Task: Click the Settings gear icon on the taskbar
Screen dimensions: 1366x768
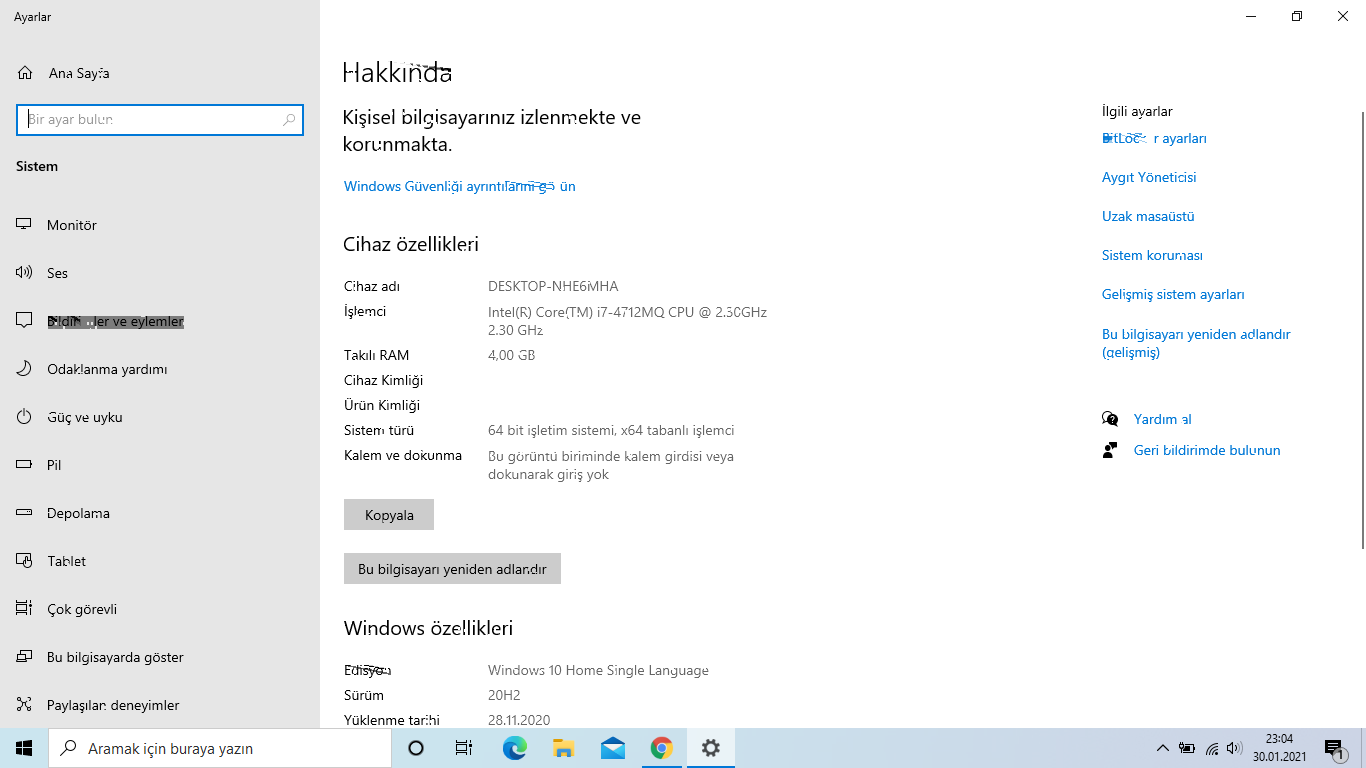Action: (710, 748)
